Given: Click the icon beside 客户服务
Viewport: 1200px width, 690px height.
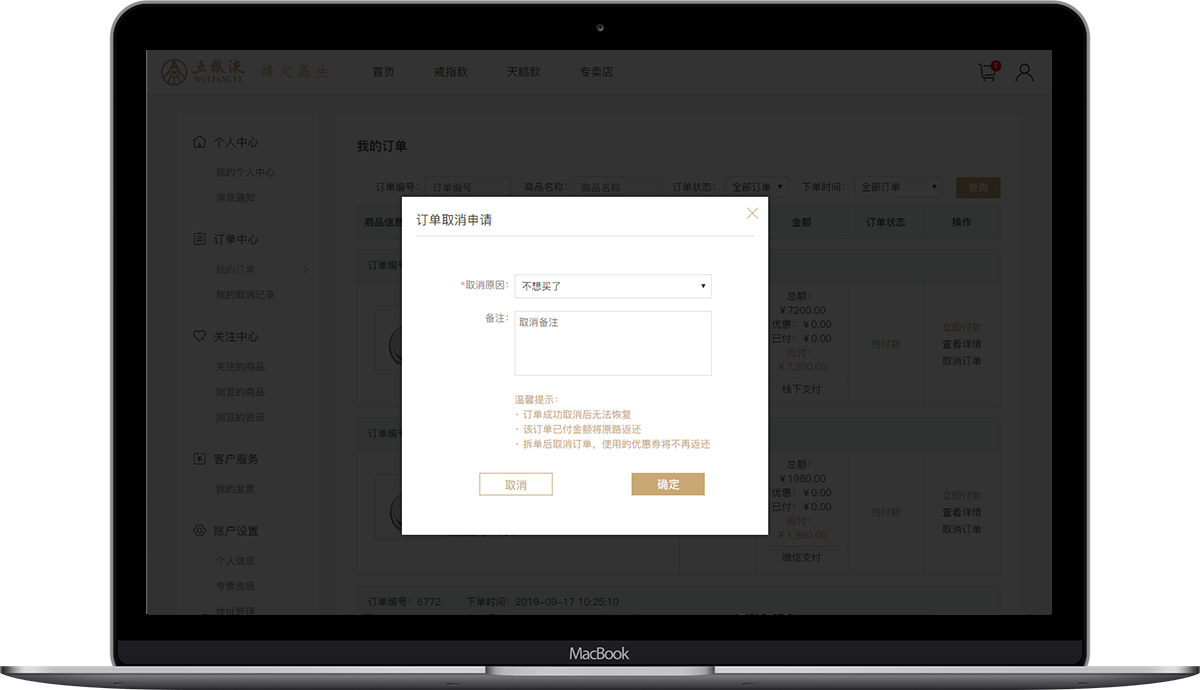Looking at the screenshot, I should coord(199,458).
